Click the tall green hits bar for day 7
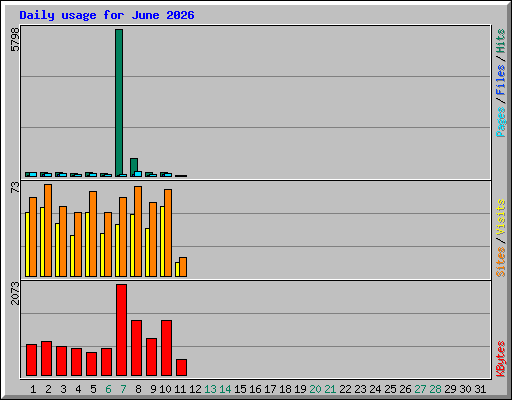The width and height of the screenshot is (512, 400). click(119, 103)
